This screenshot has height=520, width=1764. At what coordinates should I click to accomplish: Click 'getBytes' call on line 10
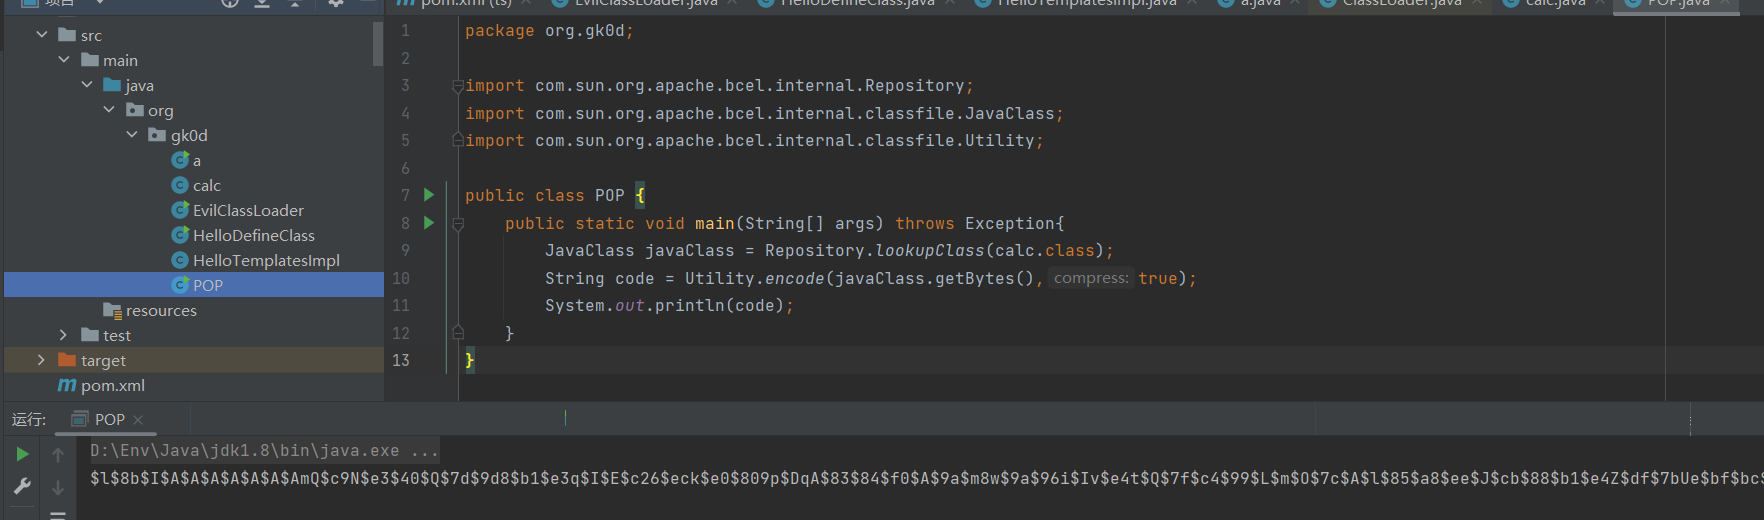pyautogui.click(x=975, y=279)
